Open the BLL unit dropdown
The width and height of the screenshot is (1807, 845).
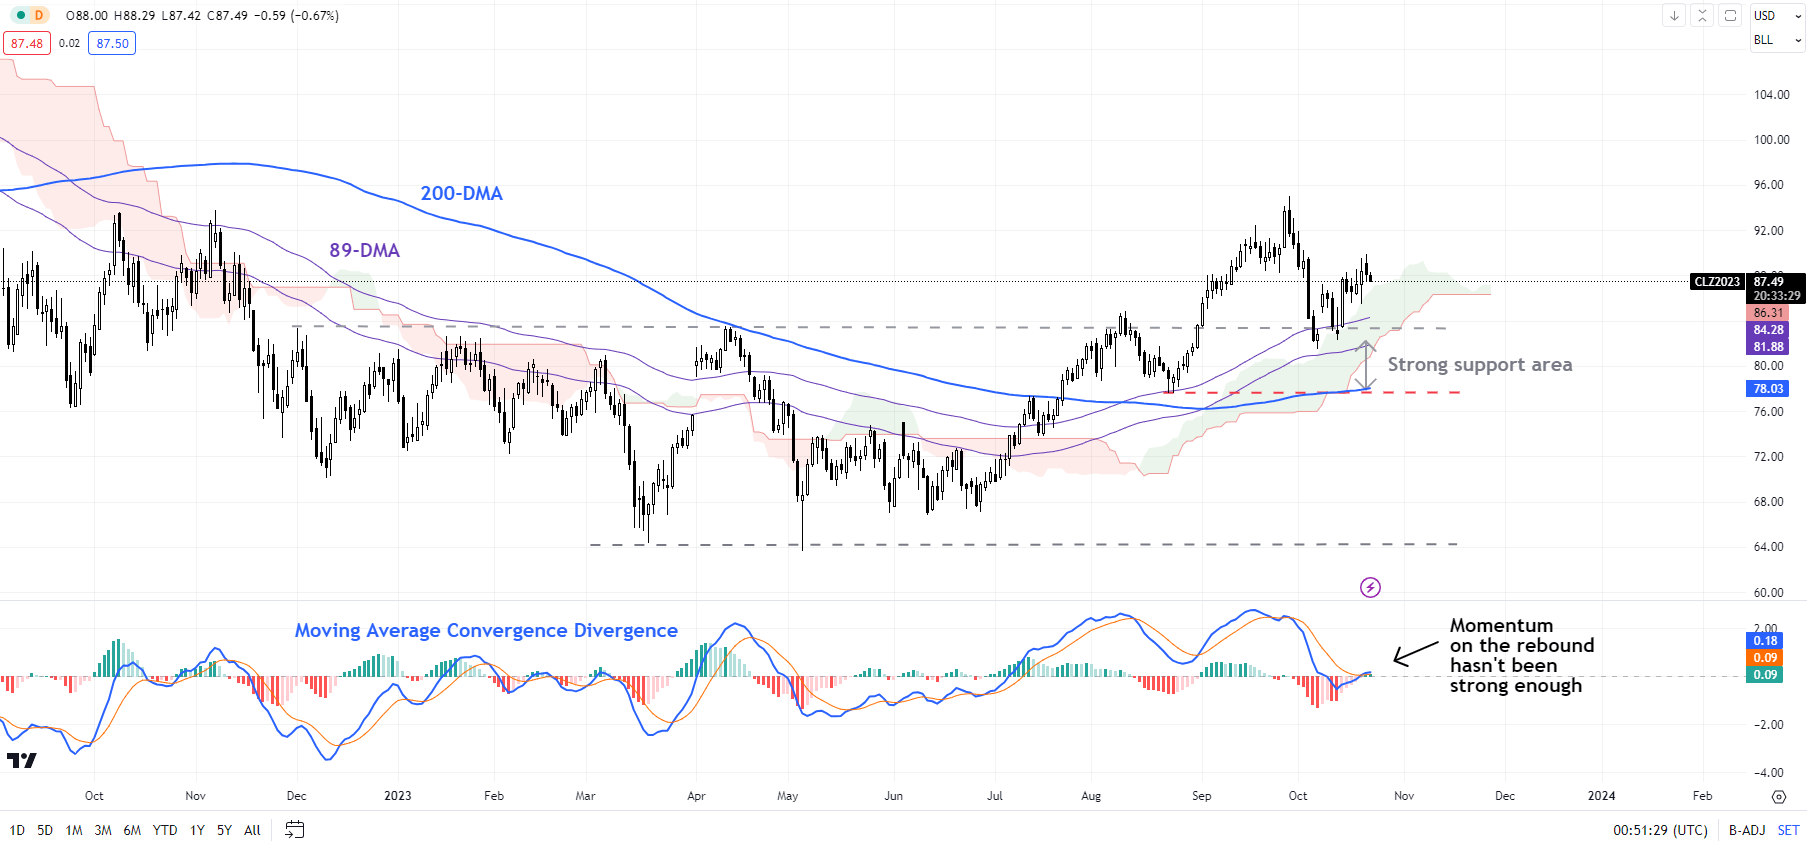point(1777,40)
